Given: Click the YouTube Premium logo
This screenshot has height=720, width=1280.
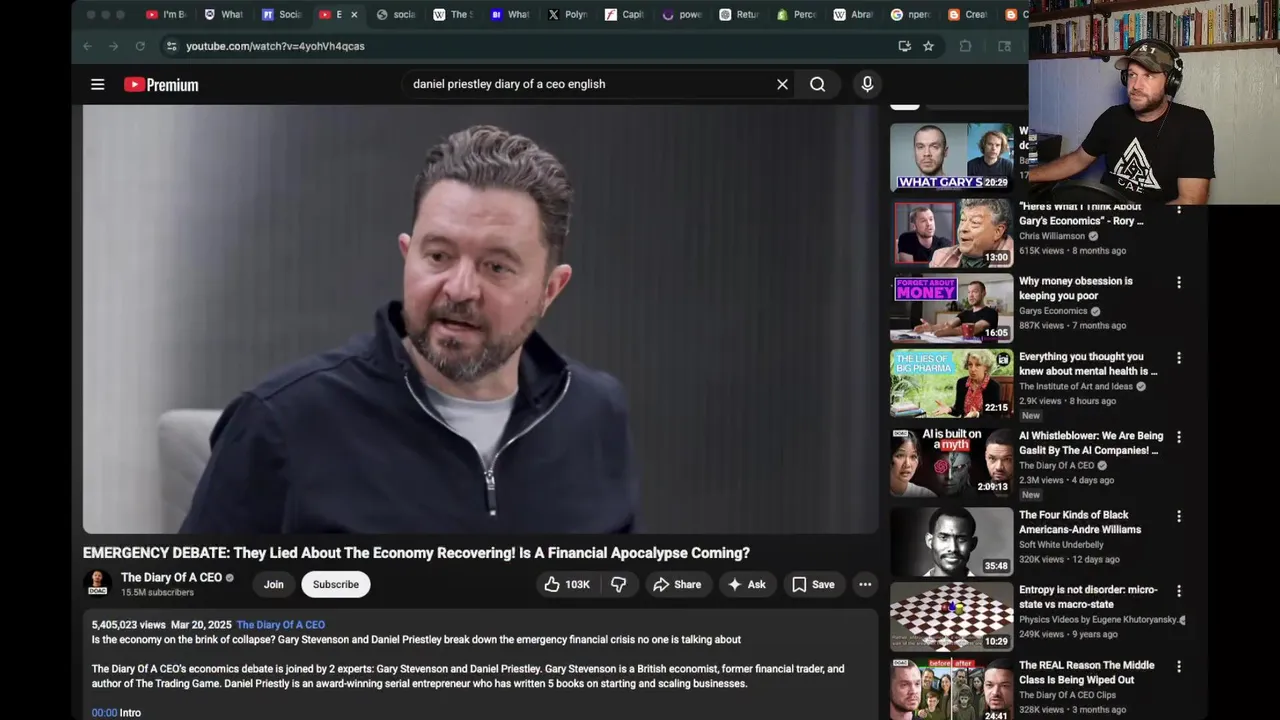Looking at the screenshot, I should click(x=161, y=85).
